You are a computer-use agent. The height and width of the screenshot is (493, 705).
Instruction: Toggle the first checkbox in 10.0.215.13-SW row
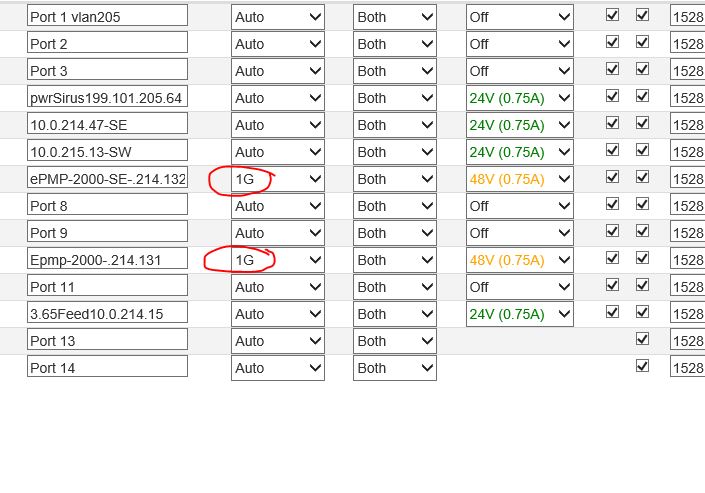(x=612, y=151)
